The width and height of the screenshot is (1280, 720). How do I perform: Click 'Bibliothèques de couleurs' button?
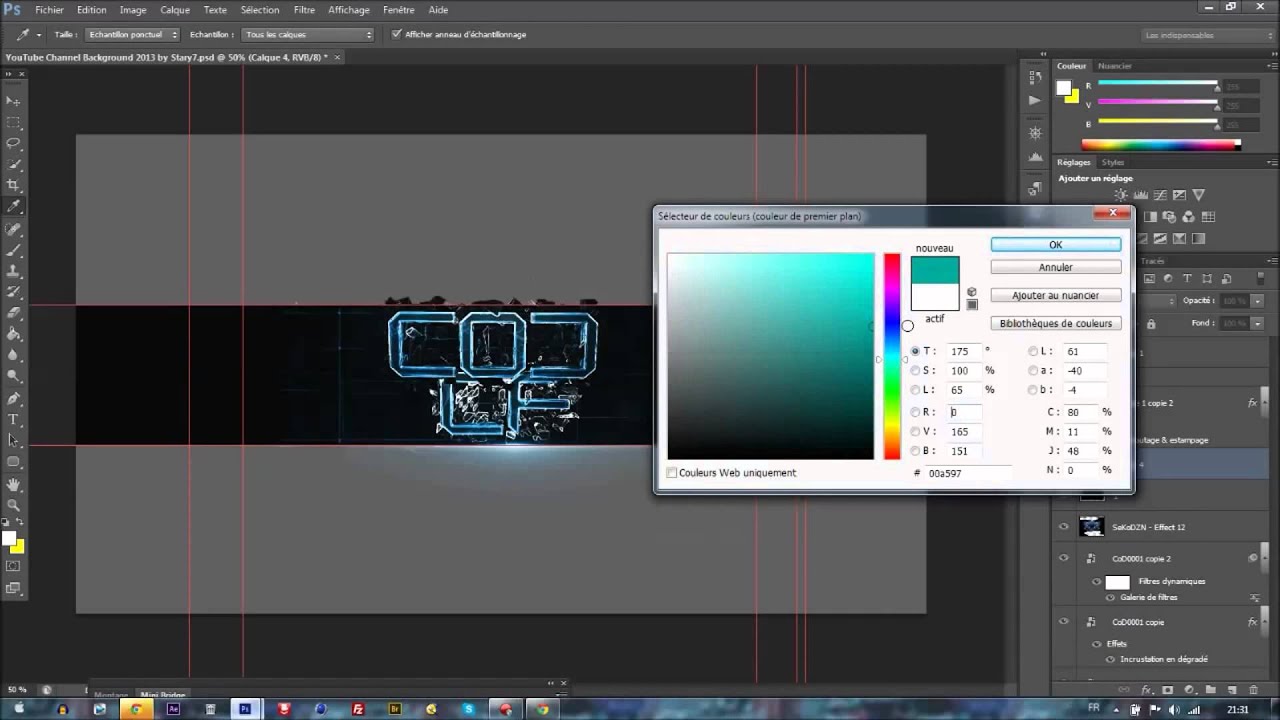(1056, 323)
